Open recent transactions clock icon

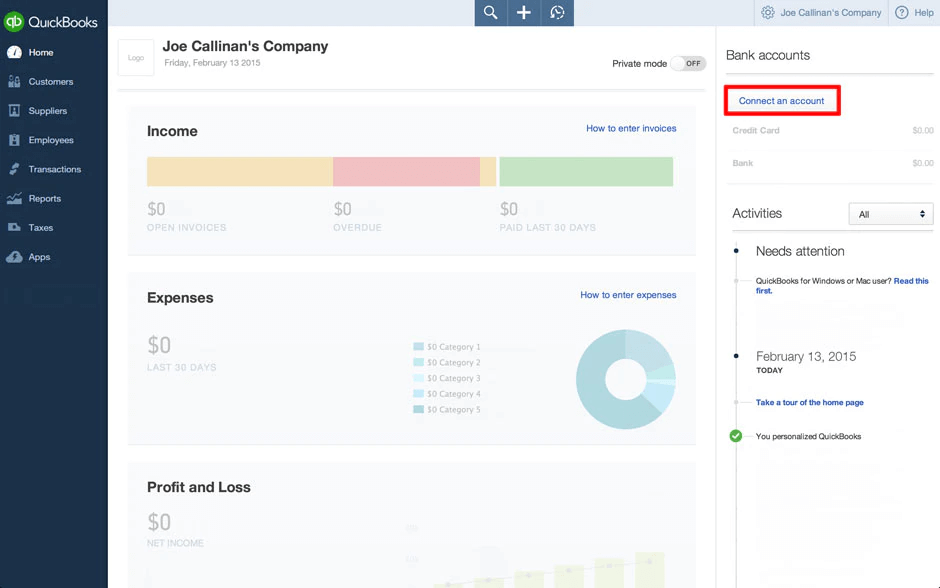558,13
